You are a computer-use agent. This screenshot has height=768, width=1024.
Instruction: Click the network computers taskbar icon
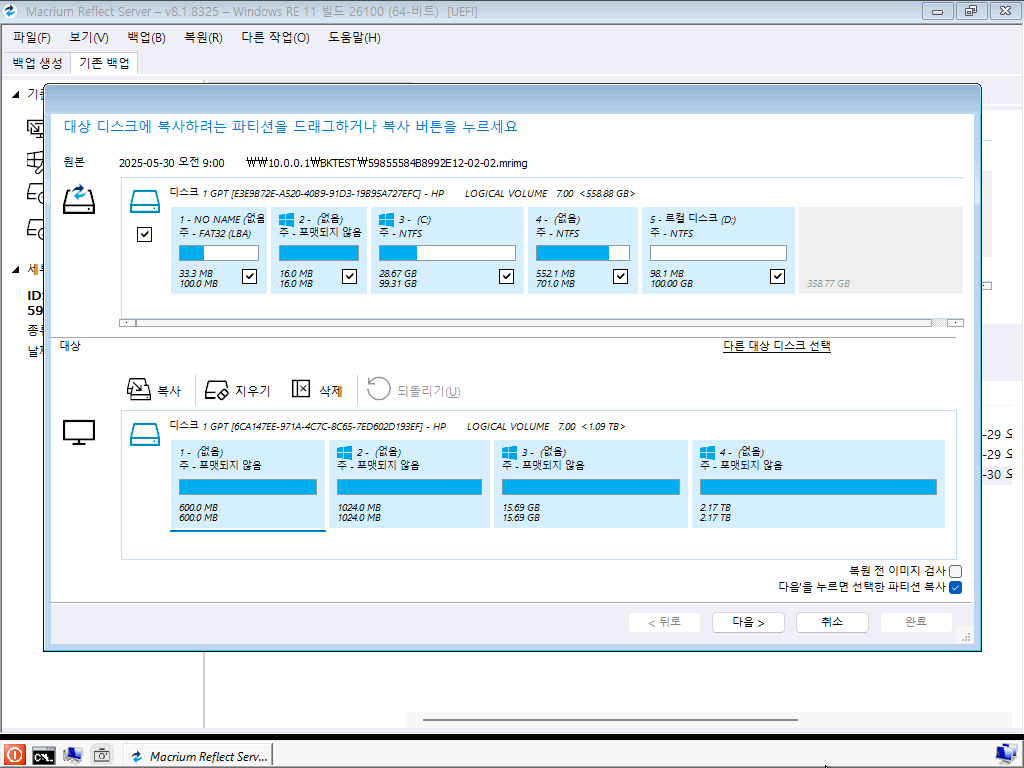(72, 756)
